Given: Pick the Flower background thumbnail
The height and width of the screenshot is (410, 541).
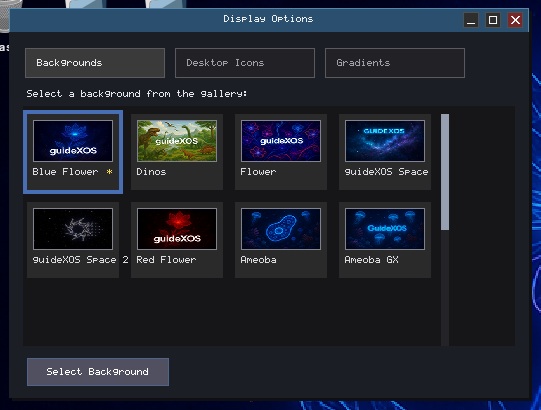Looking at the screenshot, I should pyautogui.click(x=281, y=141).
